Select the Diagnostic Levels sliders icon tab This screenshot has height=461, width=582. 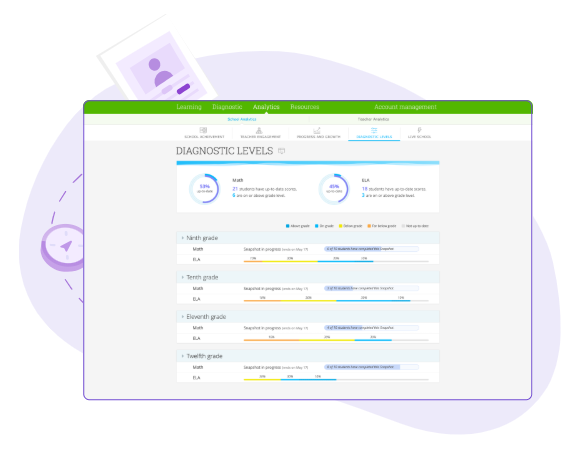pos(374,133)
